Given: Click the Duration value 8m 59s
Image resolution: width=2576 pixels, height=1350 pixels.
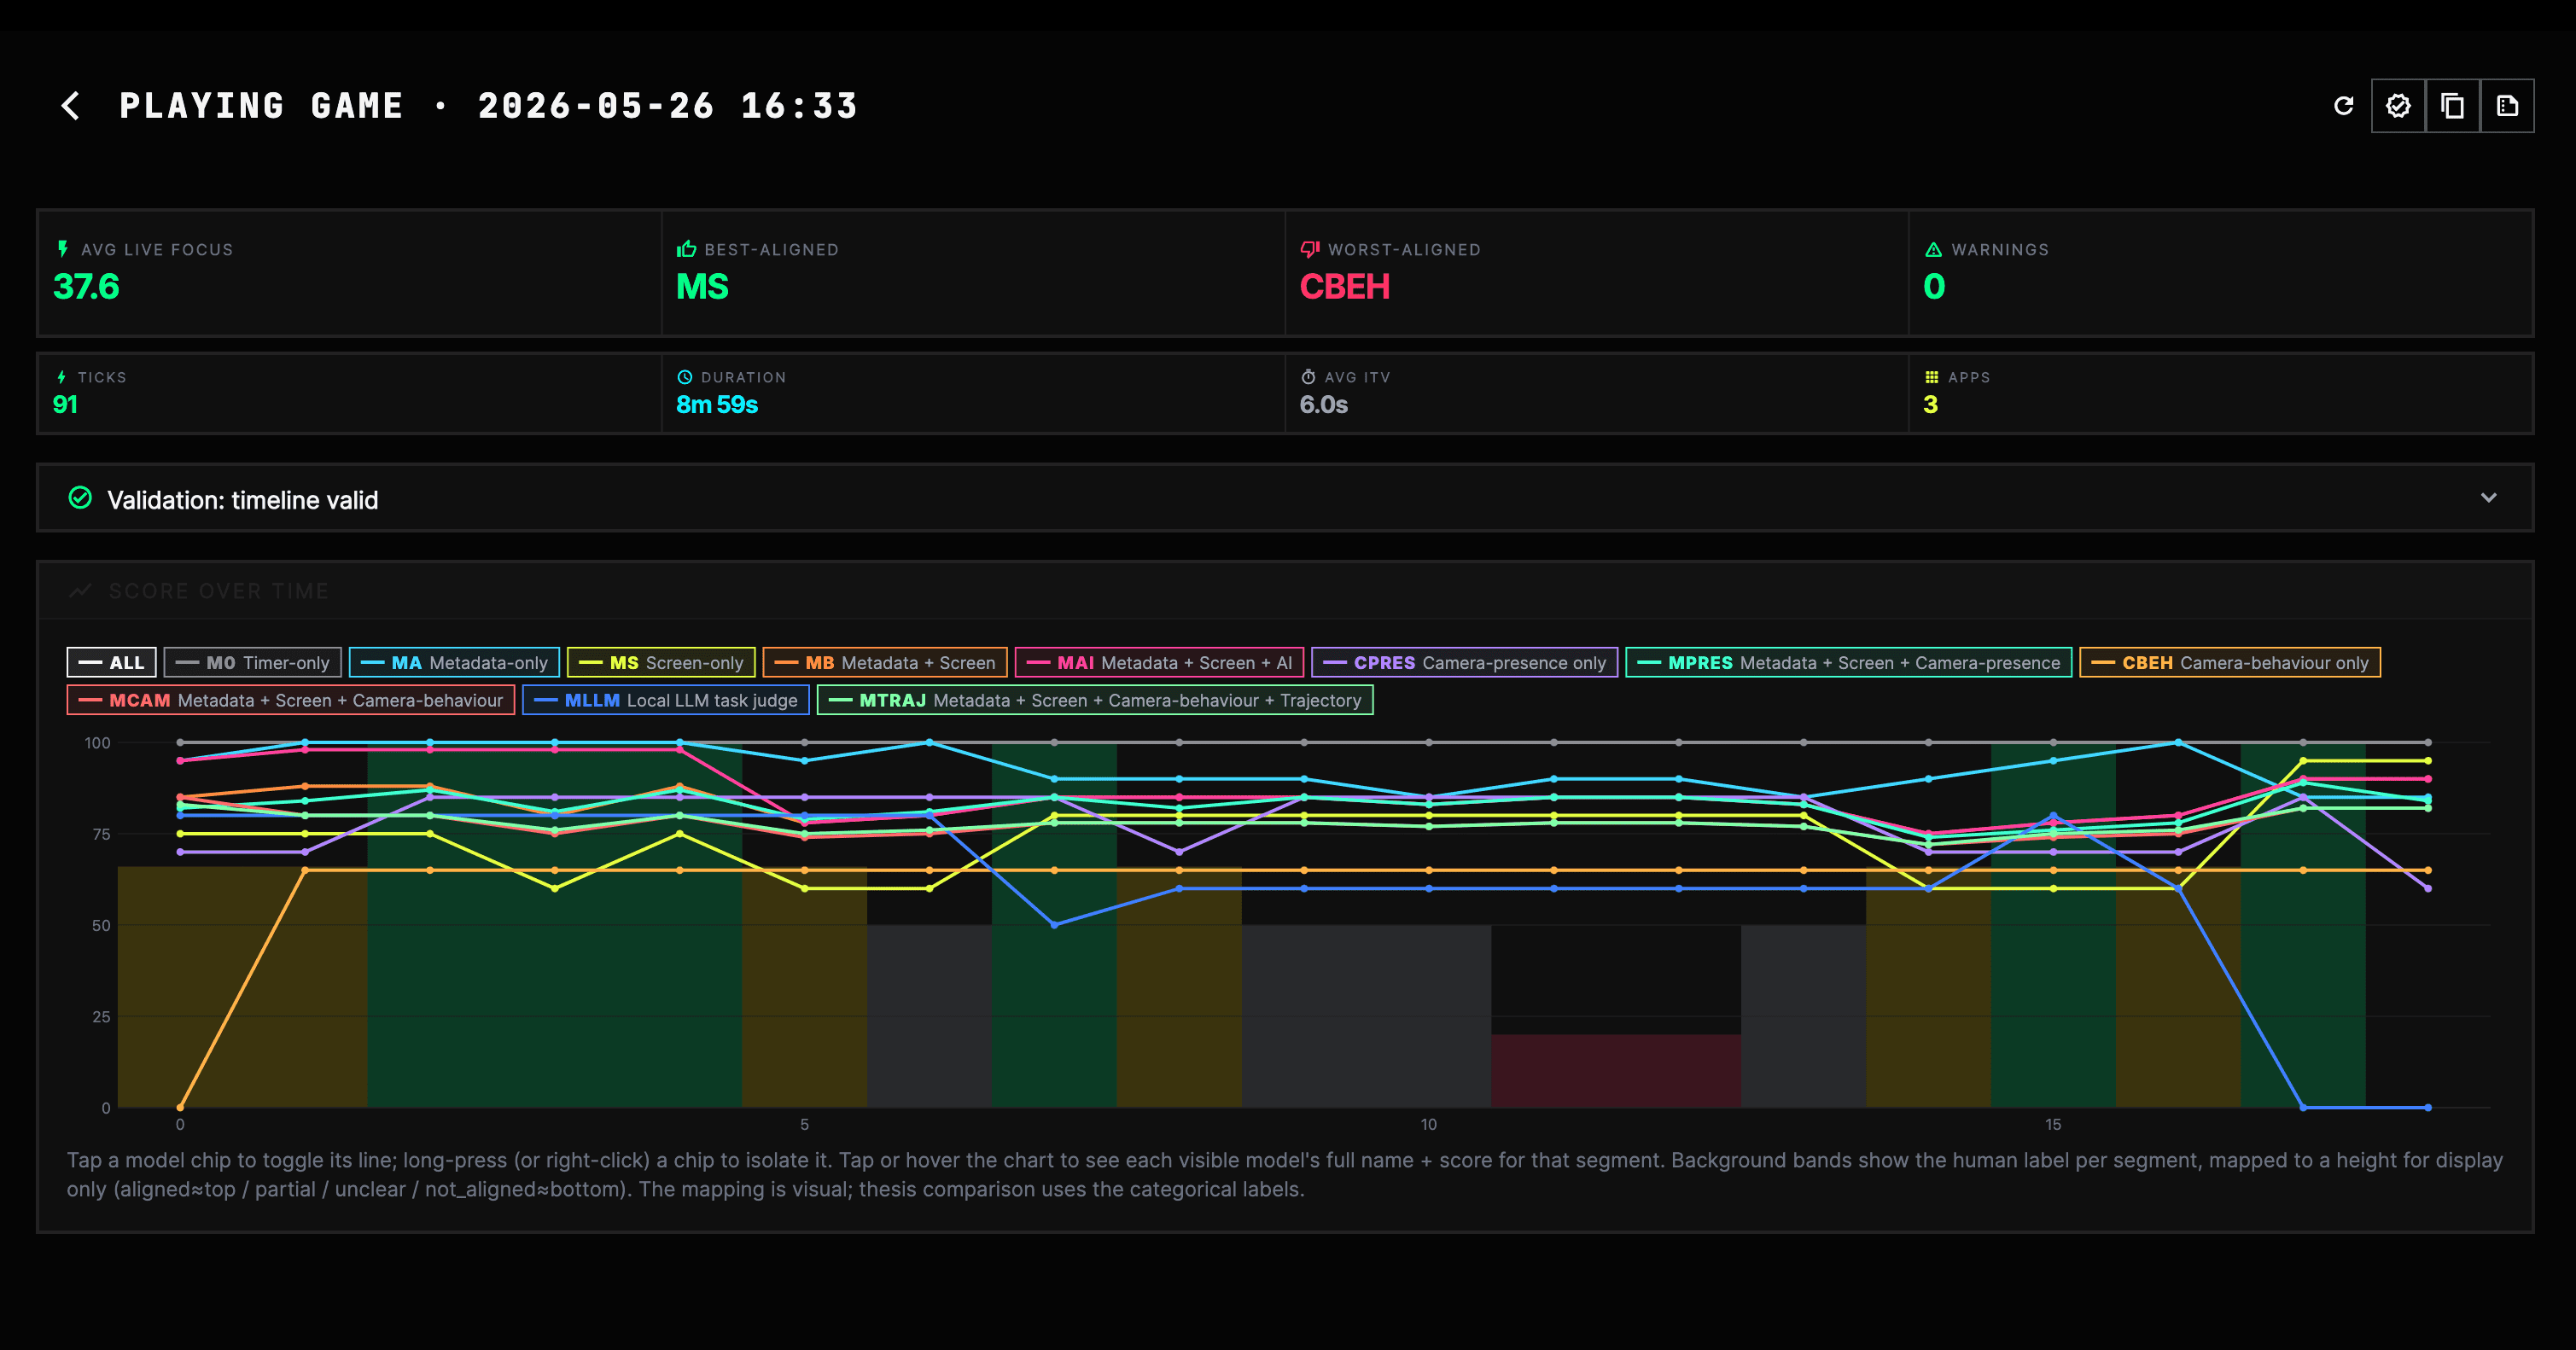Looking at the screenshot, I should pos(717,404).
